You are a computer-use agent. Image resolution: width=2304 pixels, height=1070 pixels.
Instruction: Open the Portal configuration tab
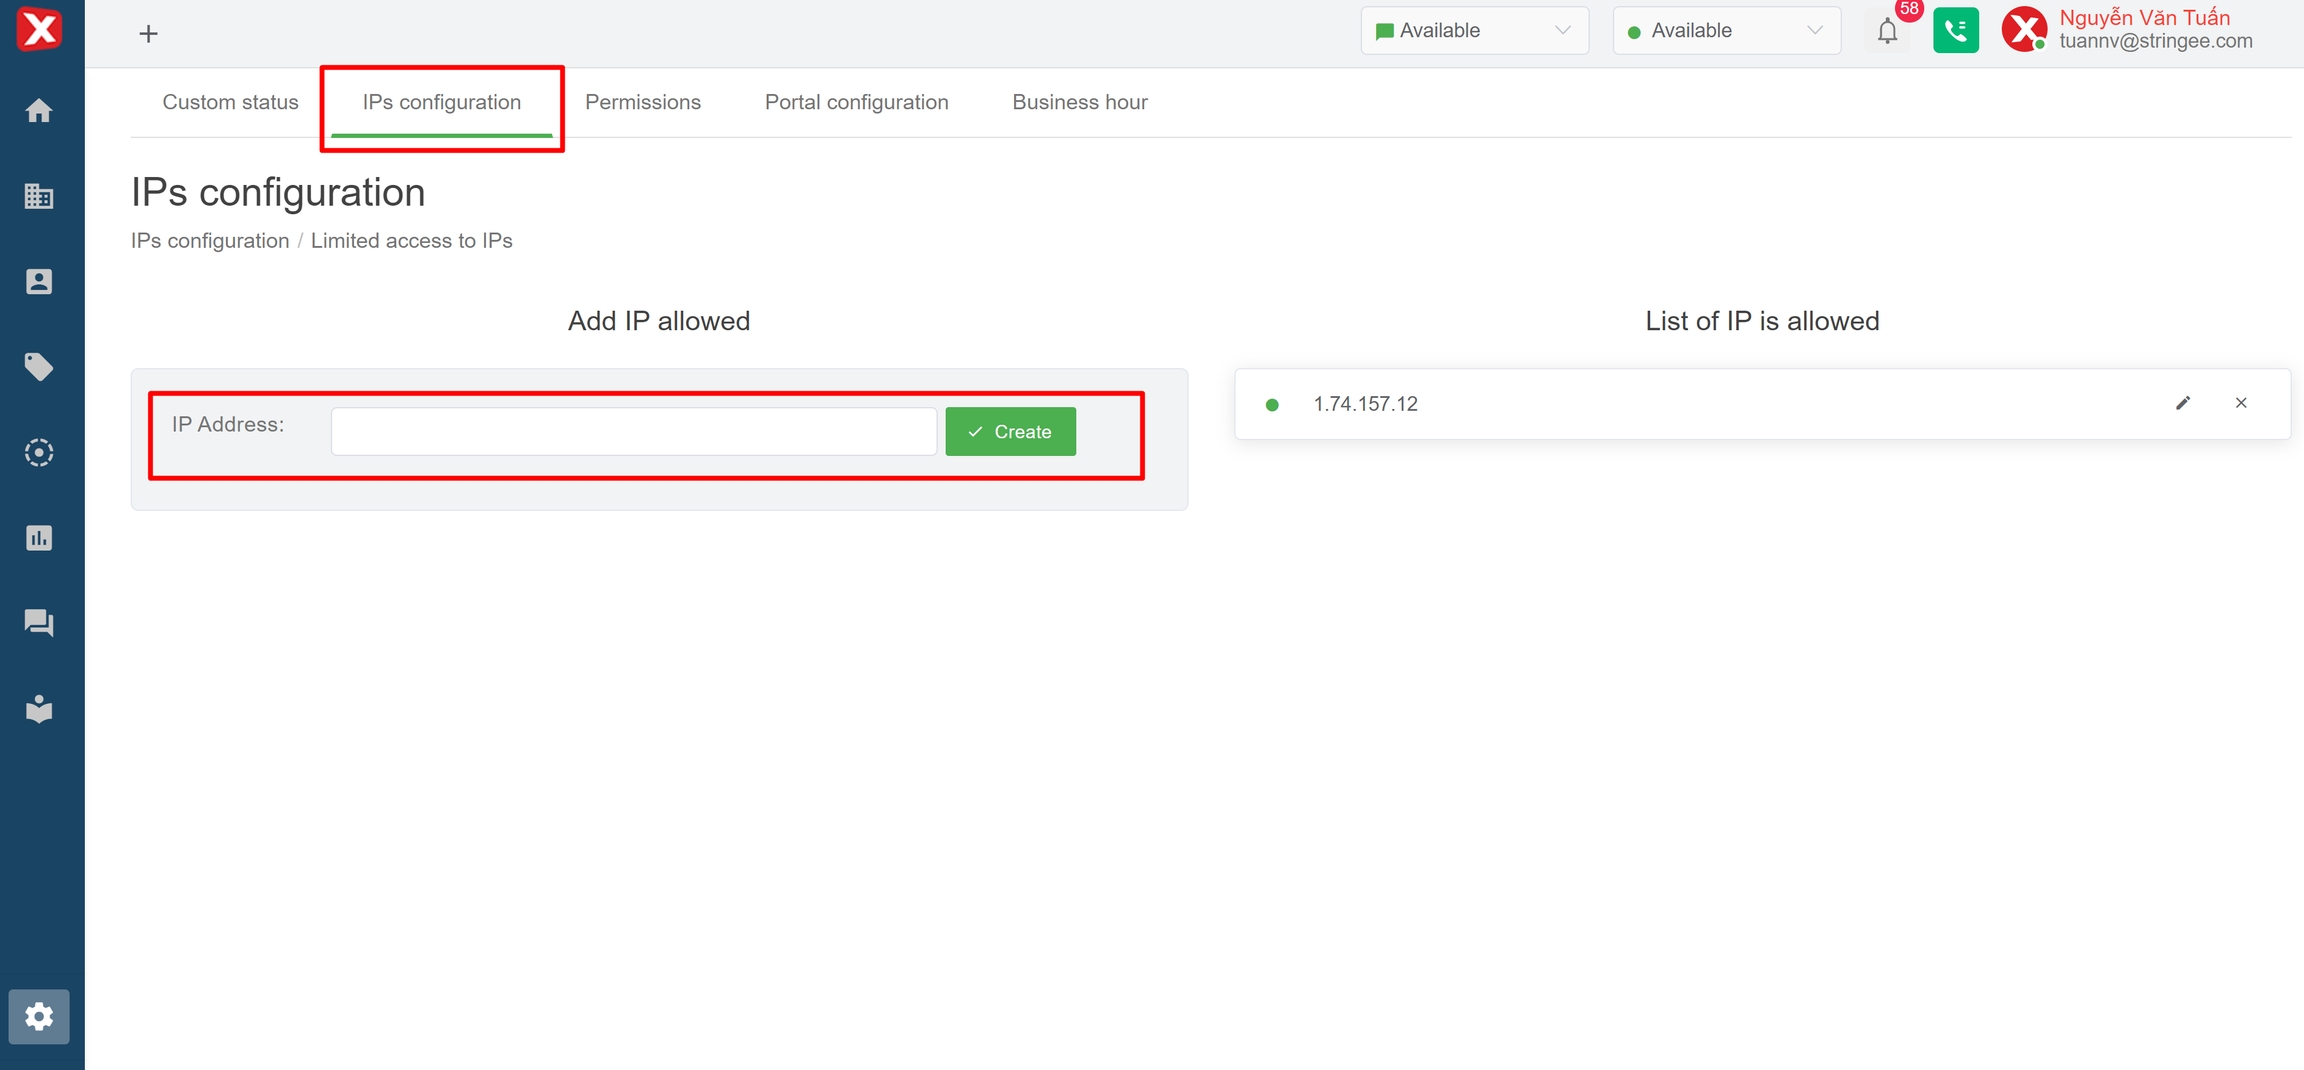[x=856, y=102]
